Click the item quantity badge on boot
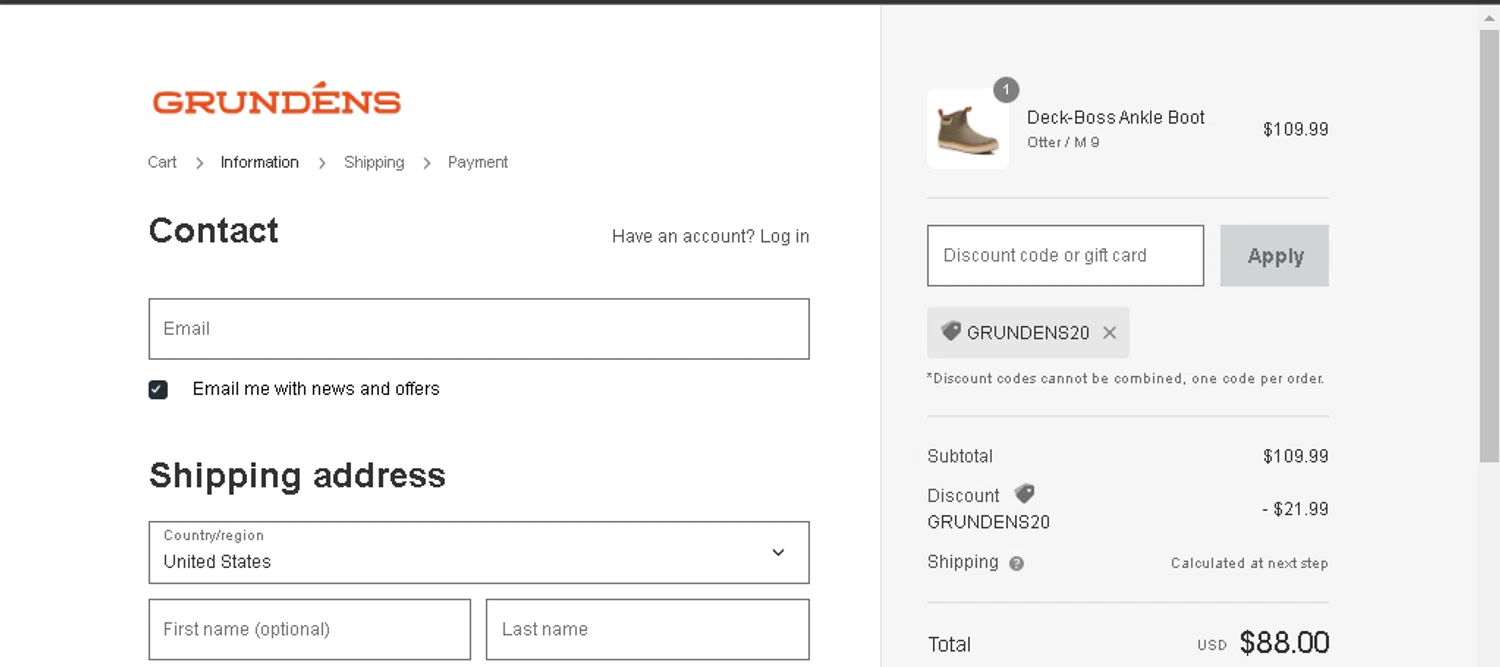Image resolution: width=1500 pixels, height=667 pixels. pyautogui.click(x=1006, y=90)
